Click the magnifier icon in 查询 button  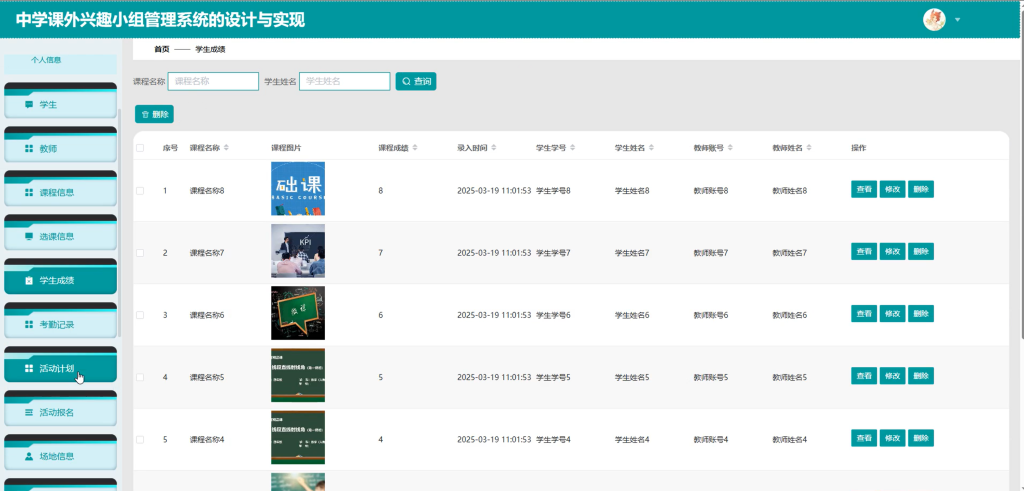coord(406,82)
